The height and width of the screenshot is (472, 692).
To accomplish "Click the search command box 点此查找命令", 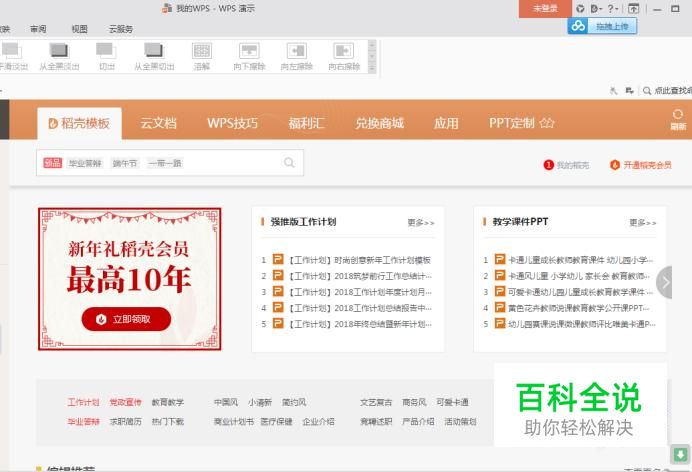I will coord(668,90).
